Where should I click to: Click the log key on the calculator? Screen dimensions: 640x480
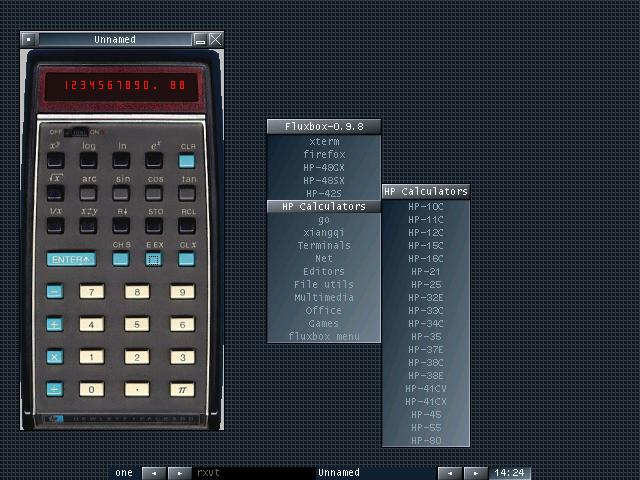pos(89,160)
